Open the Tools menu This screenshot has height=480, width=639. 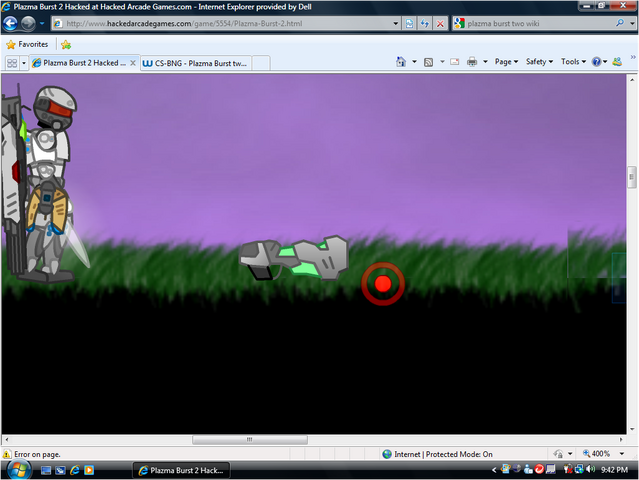pos(573,62)
